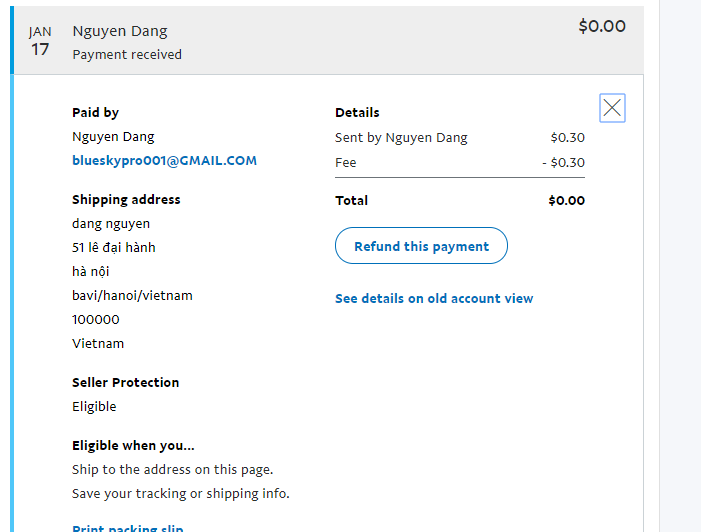This screenshot has height=532, width=701.
Task: Click the Seller Protection heading
Action: click(x=125, y=382)
